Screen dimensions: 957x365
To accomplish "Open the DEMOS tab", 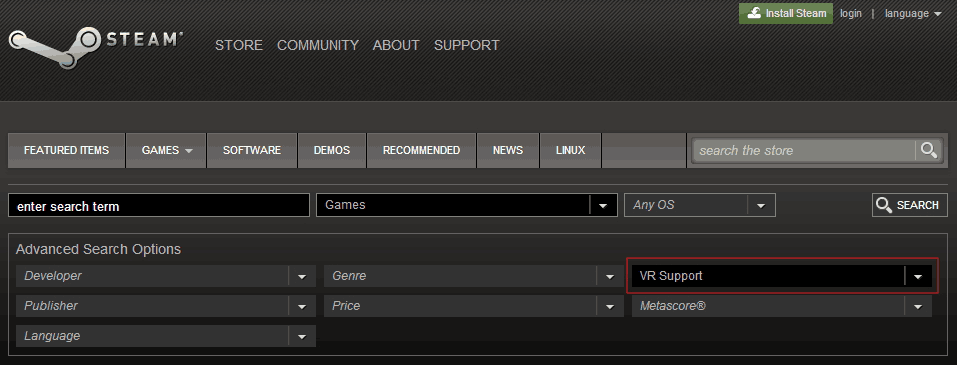I will 332,150.
